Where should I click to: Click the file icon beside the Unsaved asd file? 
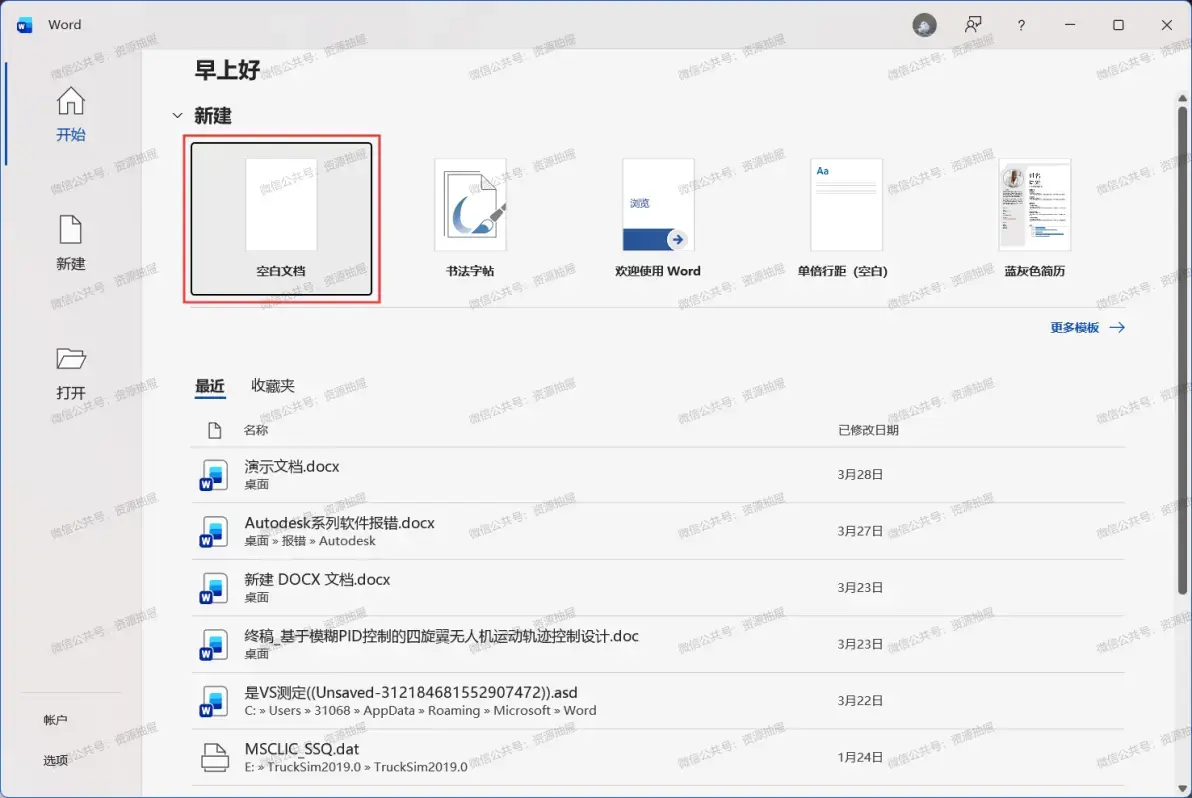click(214, 701)
